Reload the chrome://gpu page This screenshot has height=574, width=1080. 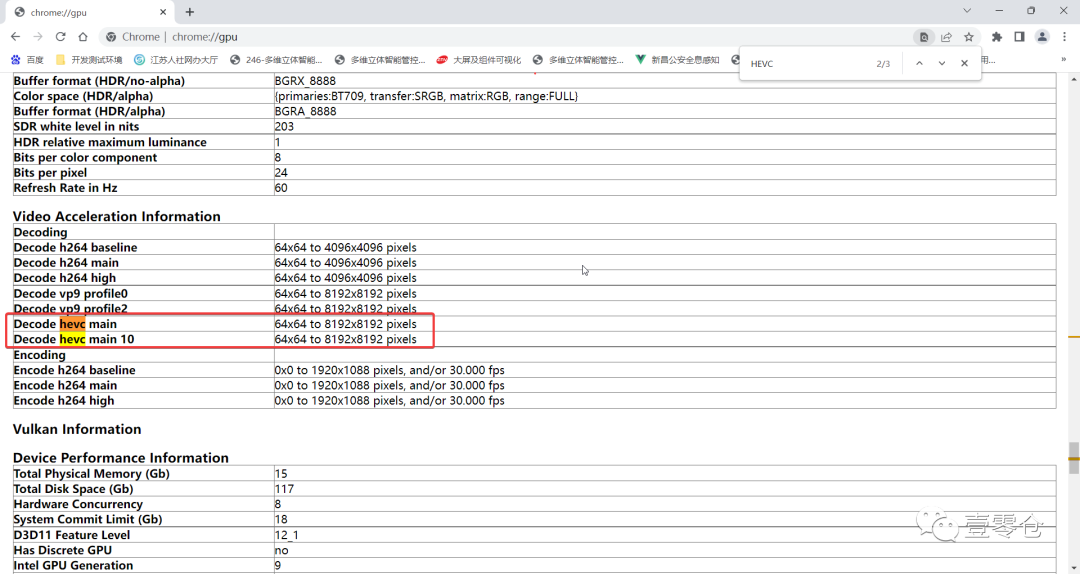(60, 37)
